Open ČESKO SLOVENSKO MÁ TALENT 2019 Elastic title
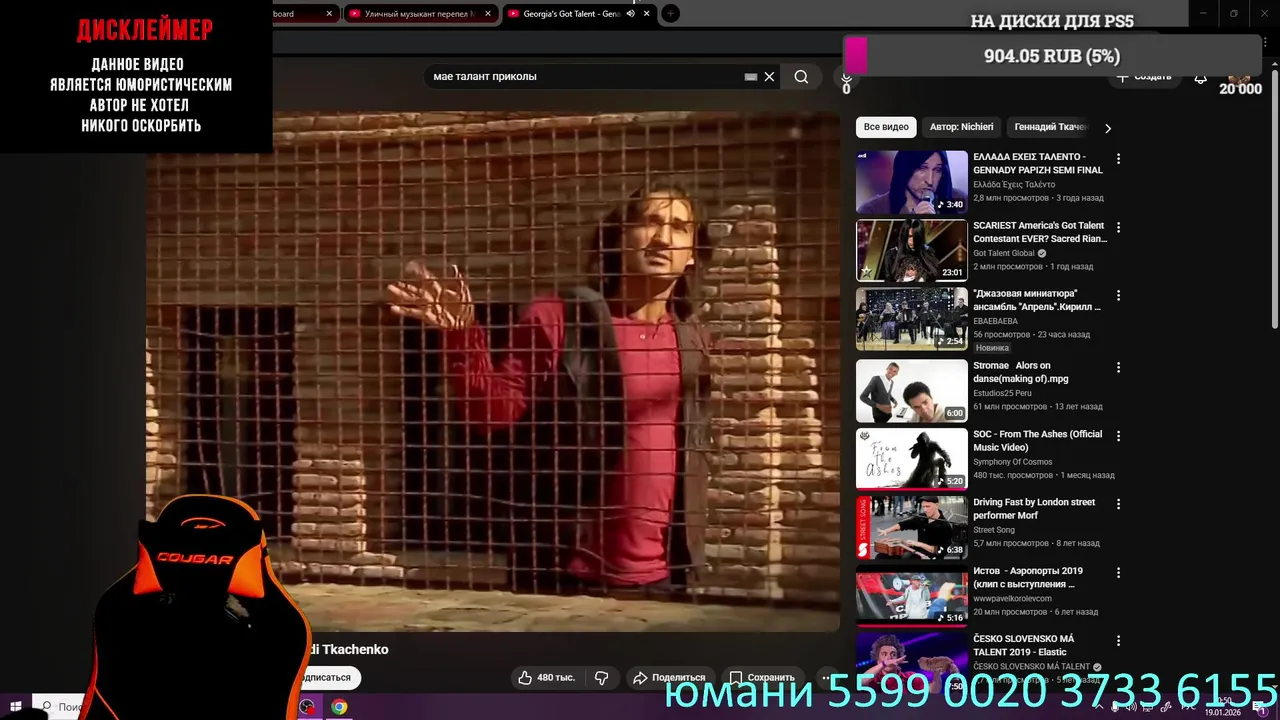The height and width of the screenshot is (720, 1280). pos(1024,645)
